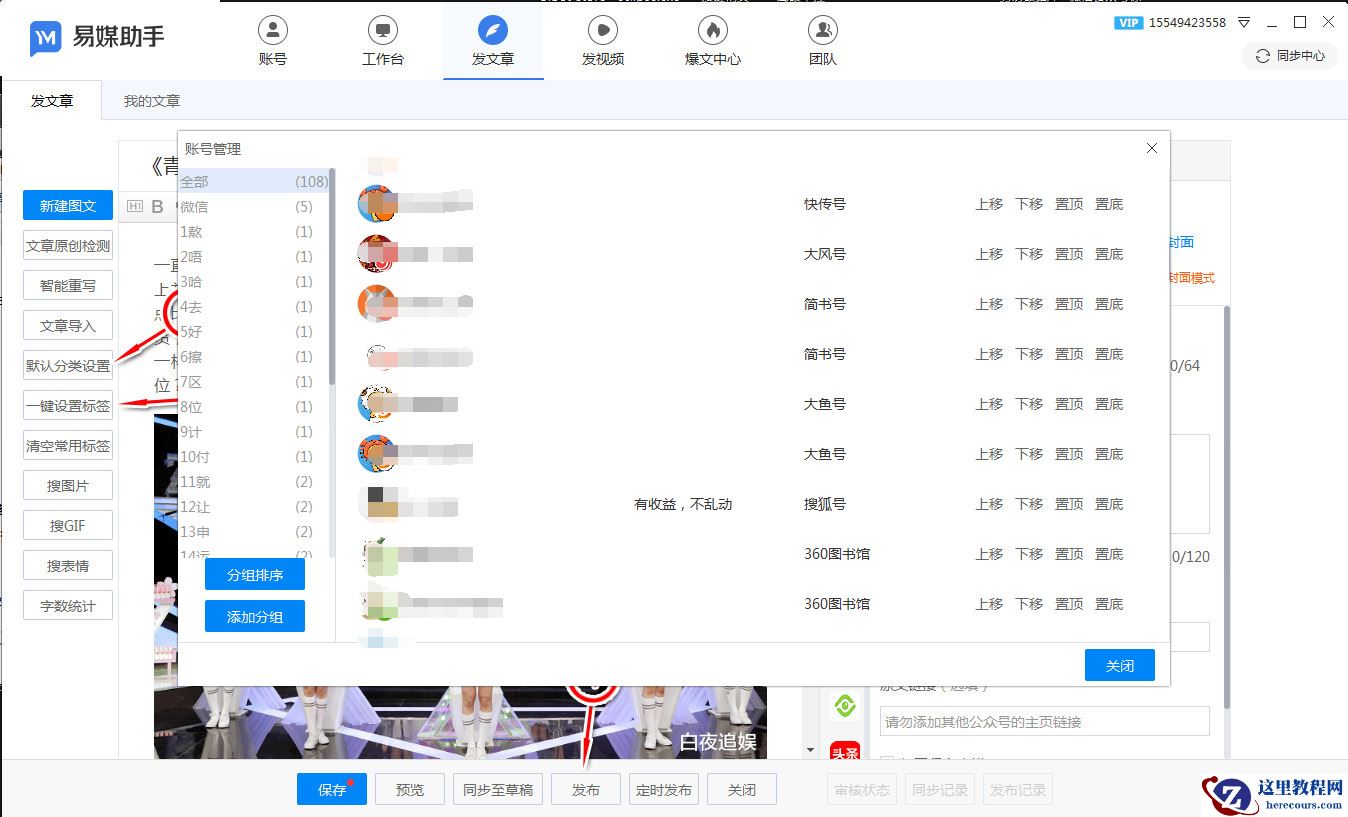The width and height of the screenshot is (1348, 817).
Task: Click the note 有收益，不乱动
Action: click(x=683, y=504)
